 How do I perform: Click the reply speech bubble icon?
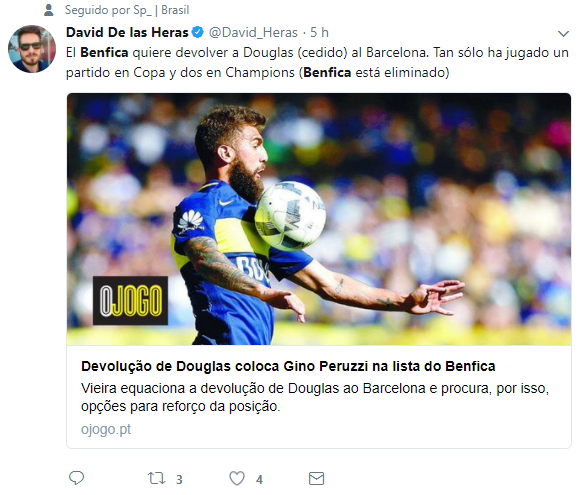click(77, 478)
